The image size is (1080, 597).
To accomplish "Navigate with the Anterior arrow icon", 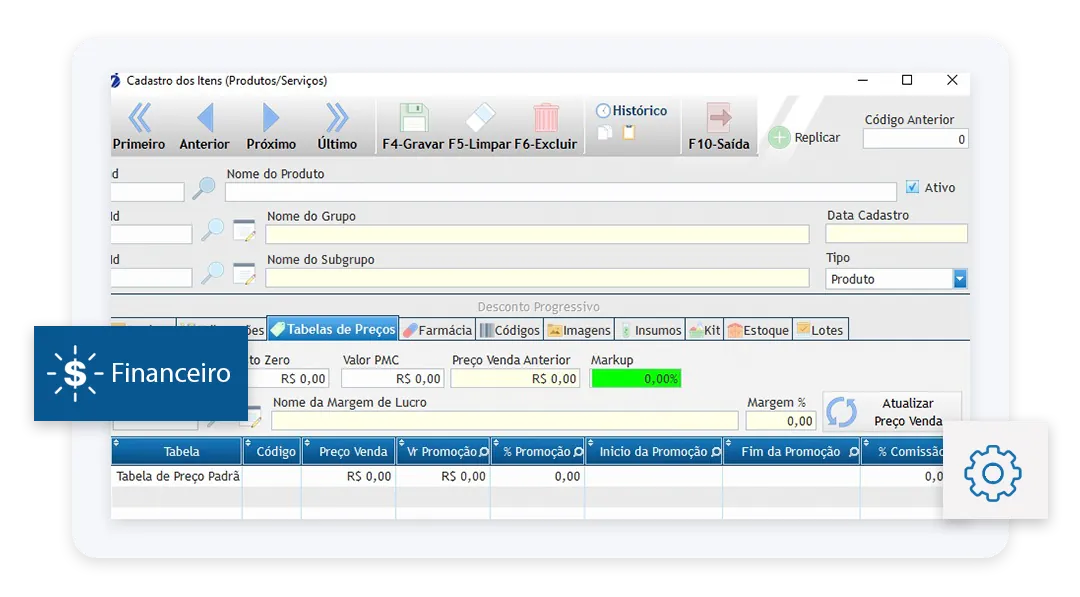I will click(205, 118).
